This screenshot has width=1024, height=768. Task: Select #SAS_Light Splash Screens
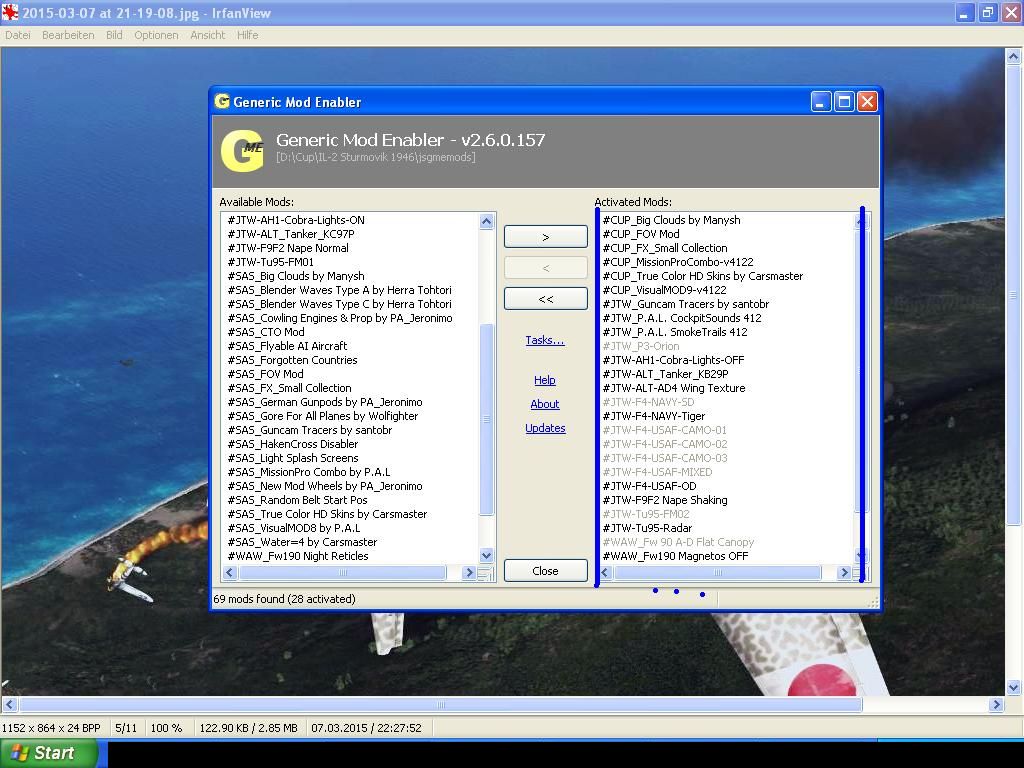[x=293, y=458]
